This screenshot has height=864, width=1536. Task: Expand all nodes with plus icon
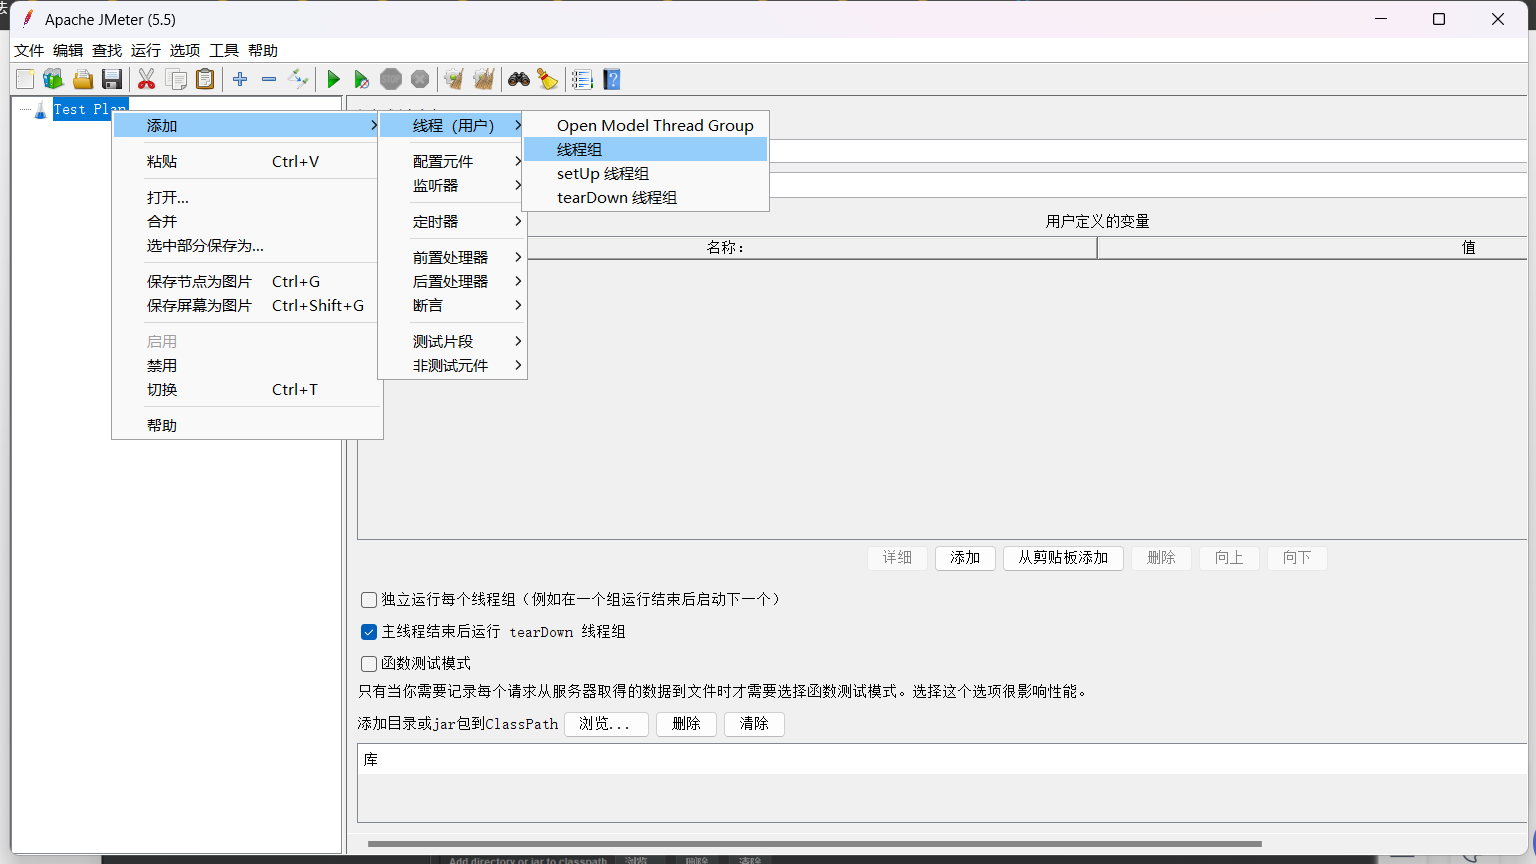240,79
